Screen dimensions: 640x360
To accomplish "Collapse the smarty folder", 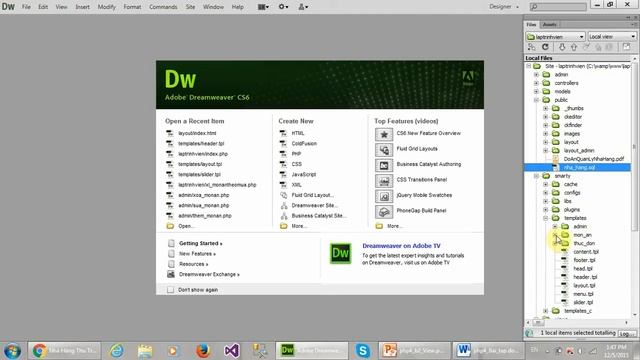I will click(536, 176).
